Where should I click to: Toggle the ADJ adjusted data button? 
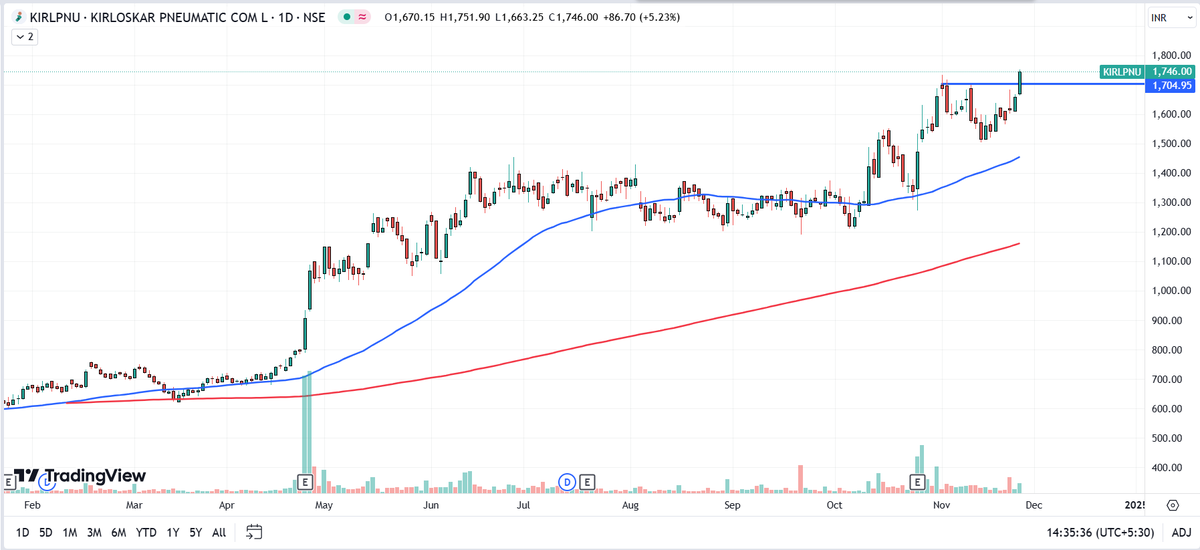[1181, 532]
